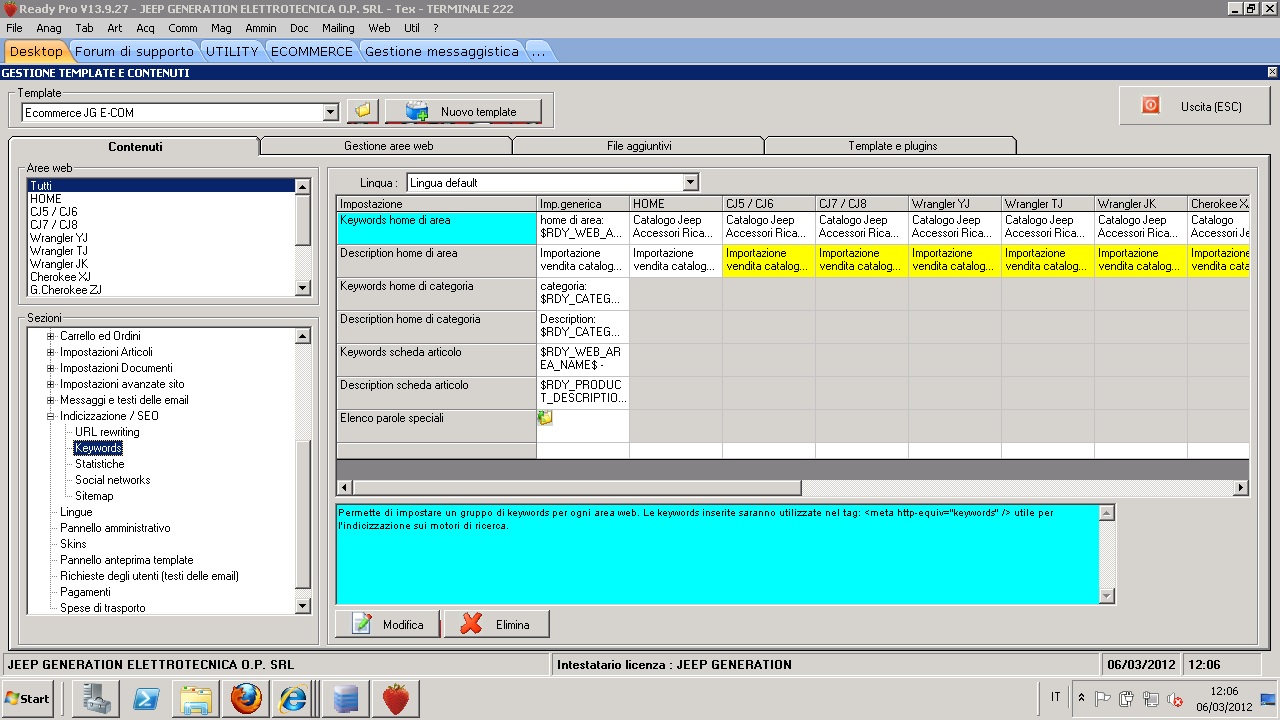Click the strawberry Ready Pro taskbar icon

pos(395,698)
